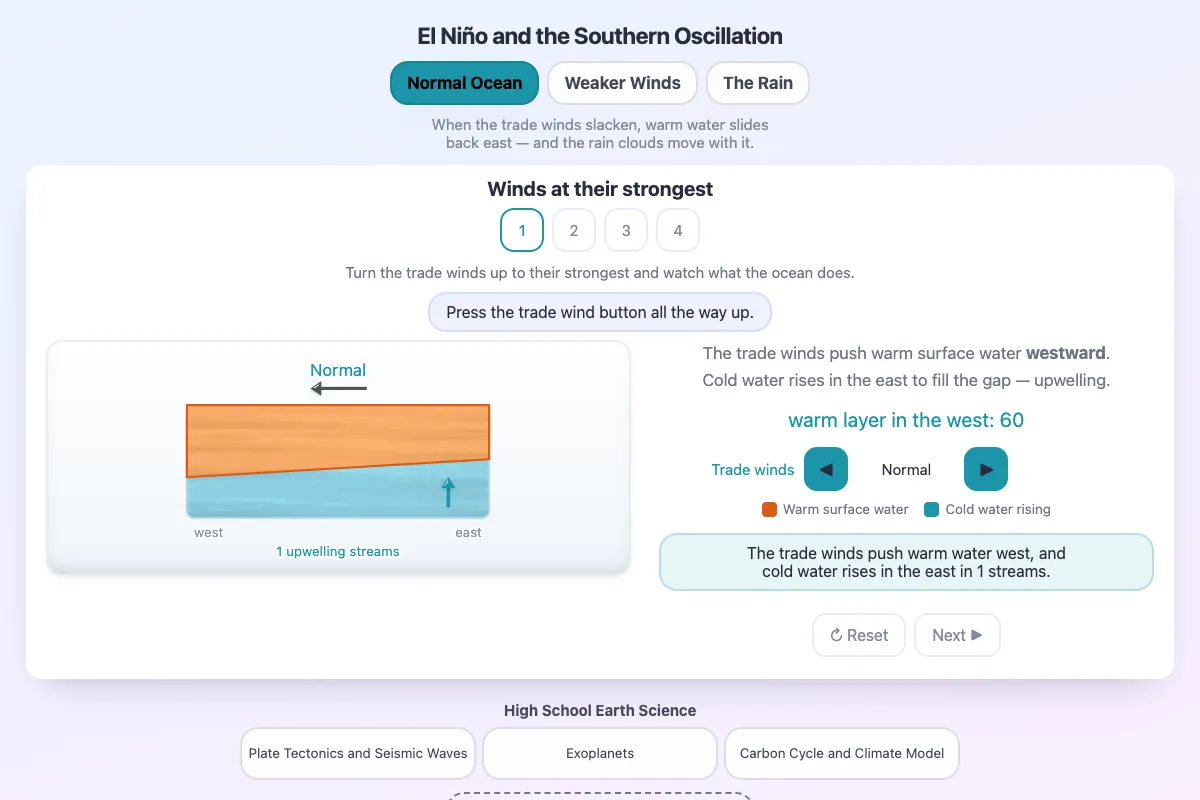The image size is (1200, 800).
Task: Select step 4 indicator
Action: pyautogui.click(x=678, y=230)
